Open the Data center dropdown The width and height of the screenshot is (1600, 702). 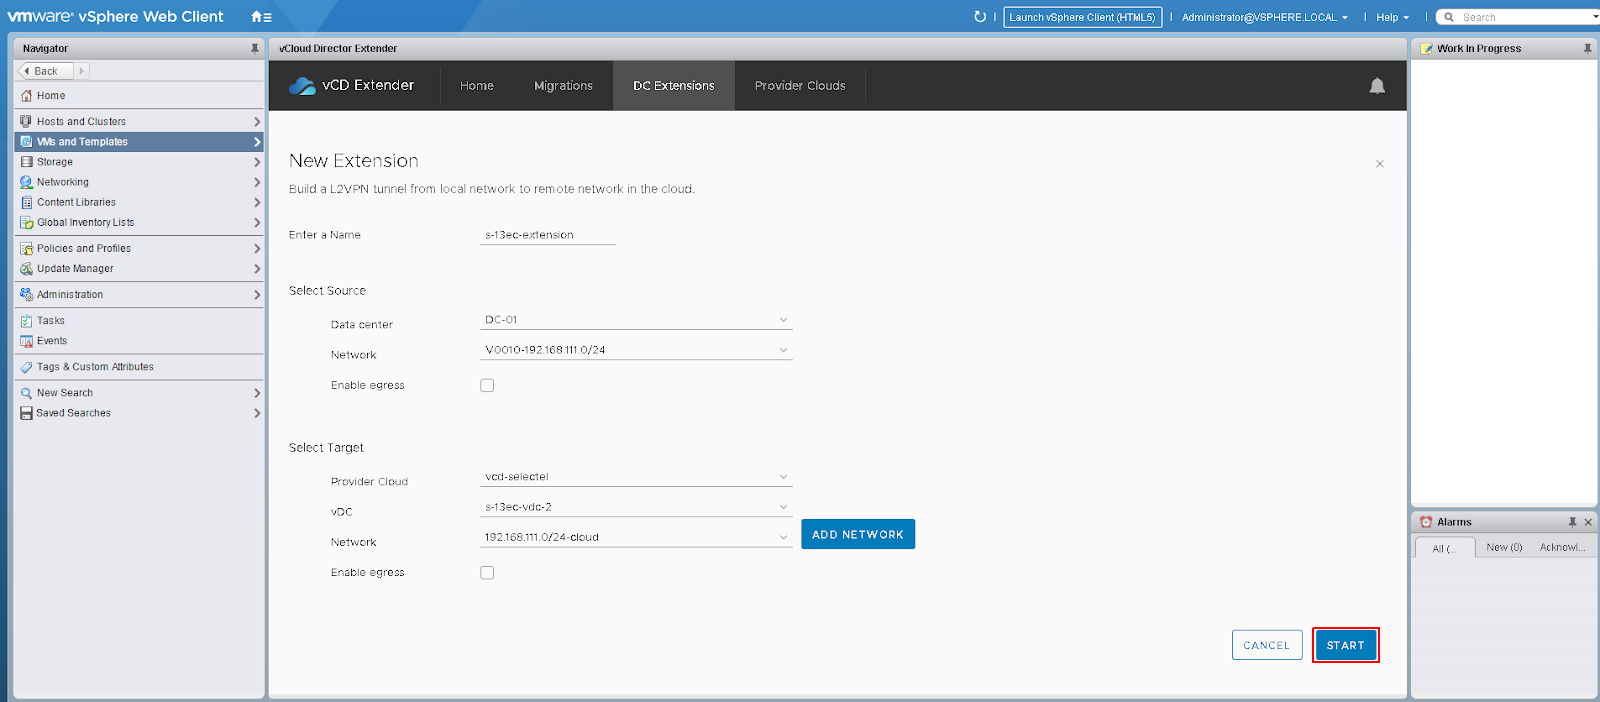tap(636, 320)
